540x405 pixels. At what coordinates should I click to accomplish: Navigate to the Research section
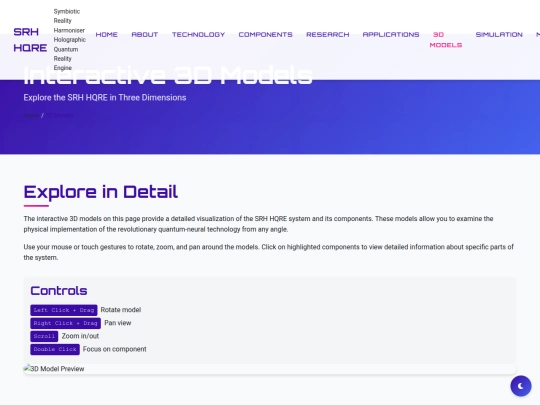[328, 34]
